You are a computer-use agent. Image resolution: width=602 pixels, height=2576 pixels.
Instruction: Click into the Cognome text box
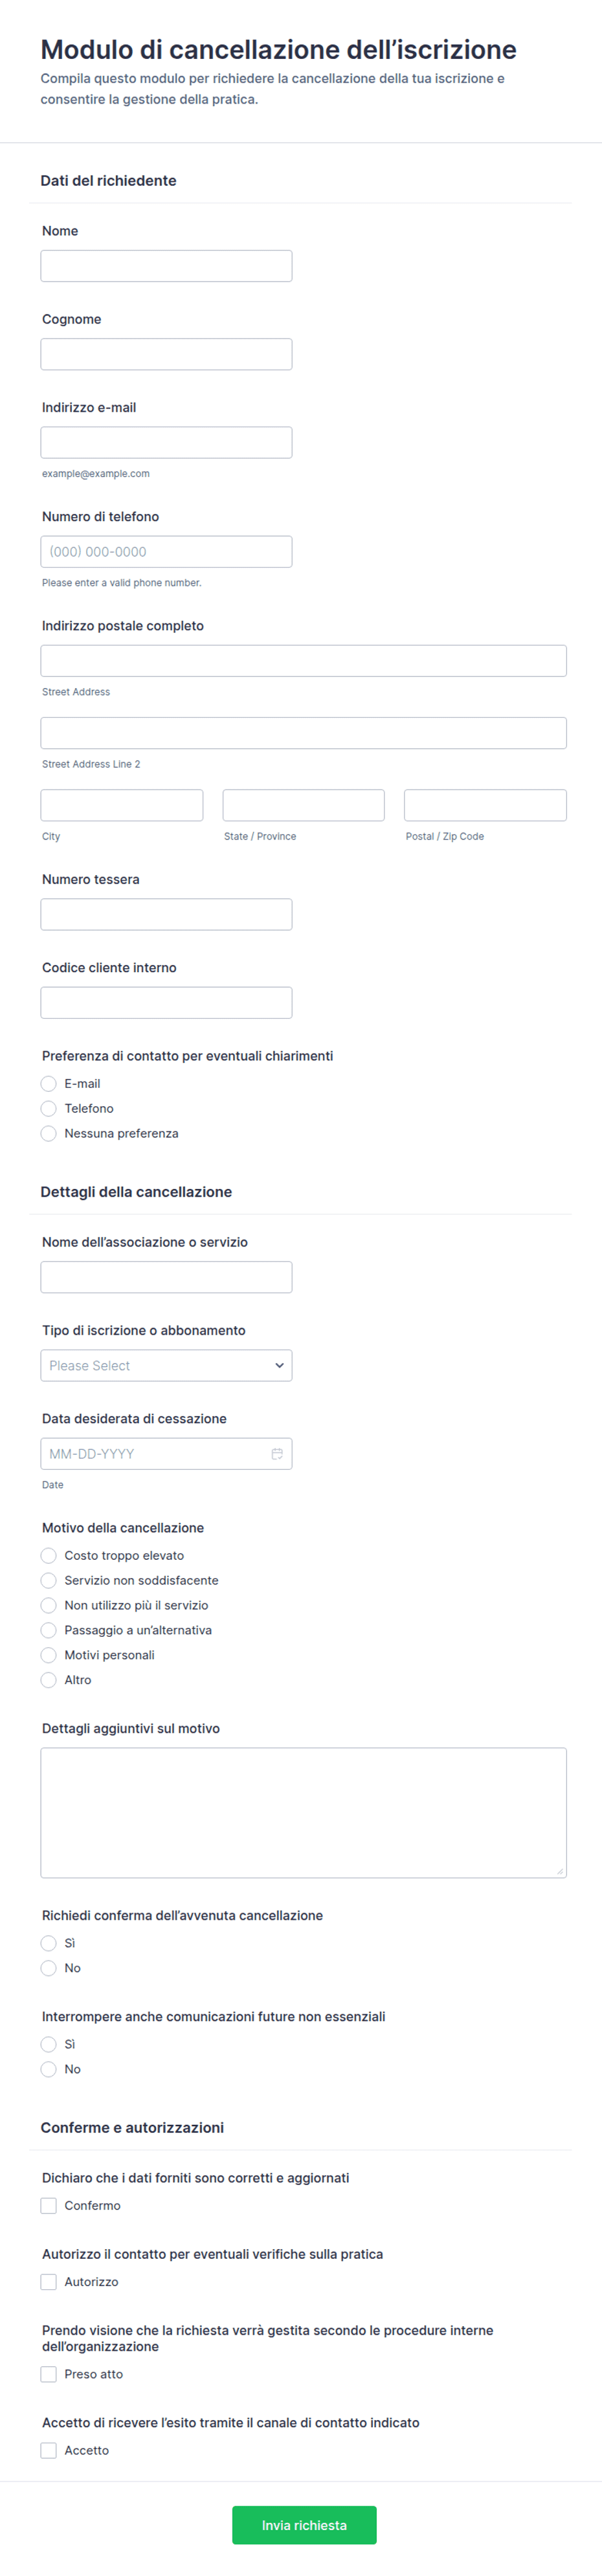(x=166, y=354)
